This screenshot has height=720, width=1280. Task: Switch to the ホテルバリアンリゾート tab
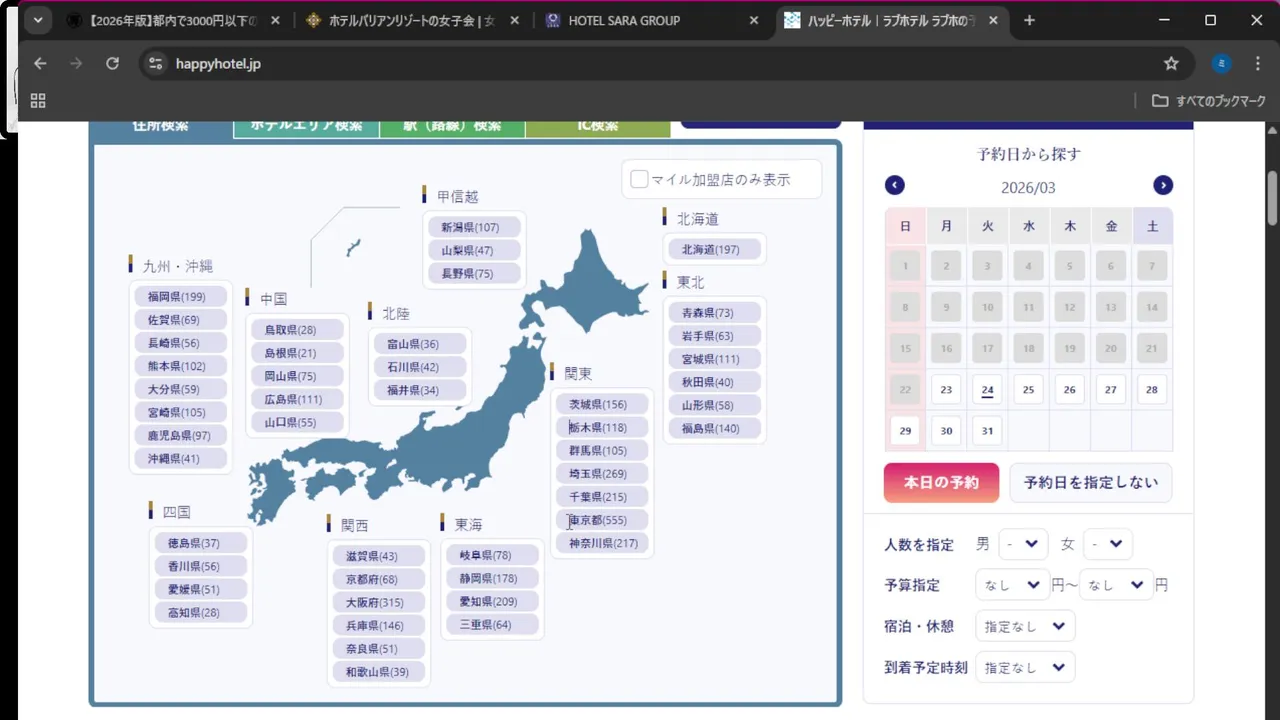tap(413, 20)
